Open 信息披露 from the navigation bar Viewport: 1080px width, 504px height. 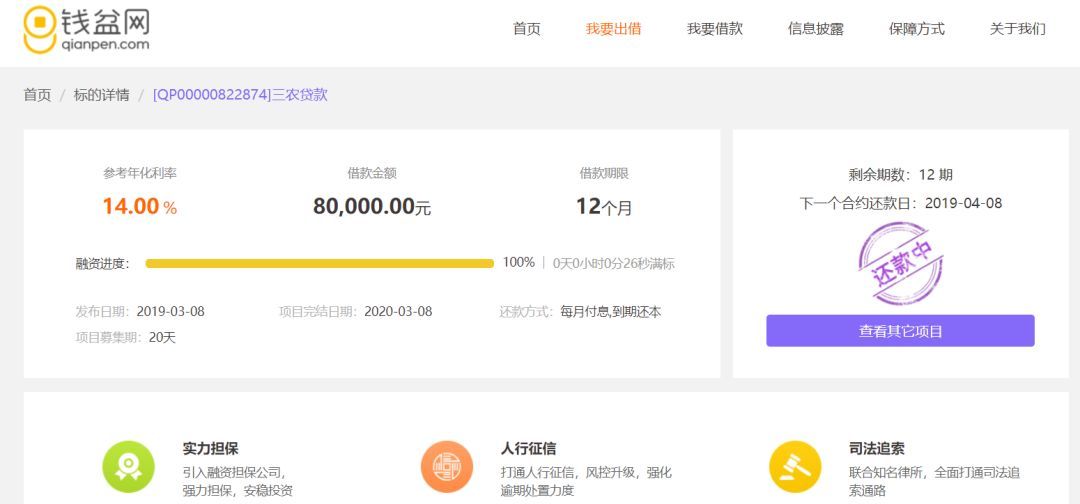tap(815, 29)
